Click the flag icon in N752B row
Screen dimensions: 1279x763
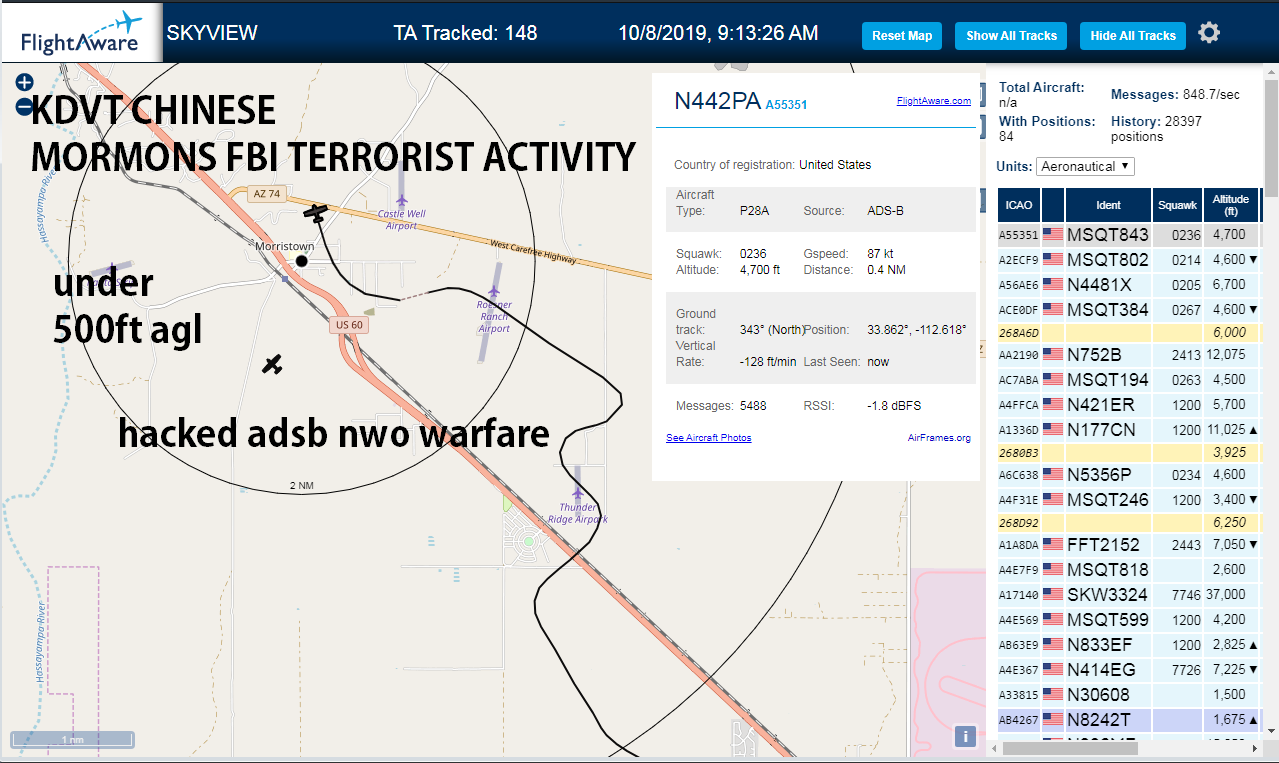[1053, 354]
